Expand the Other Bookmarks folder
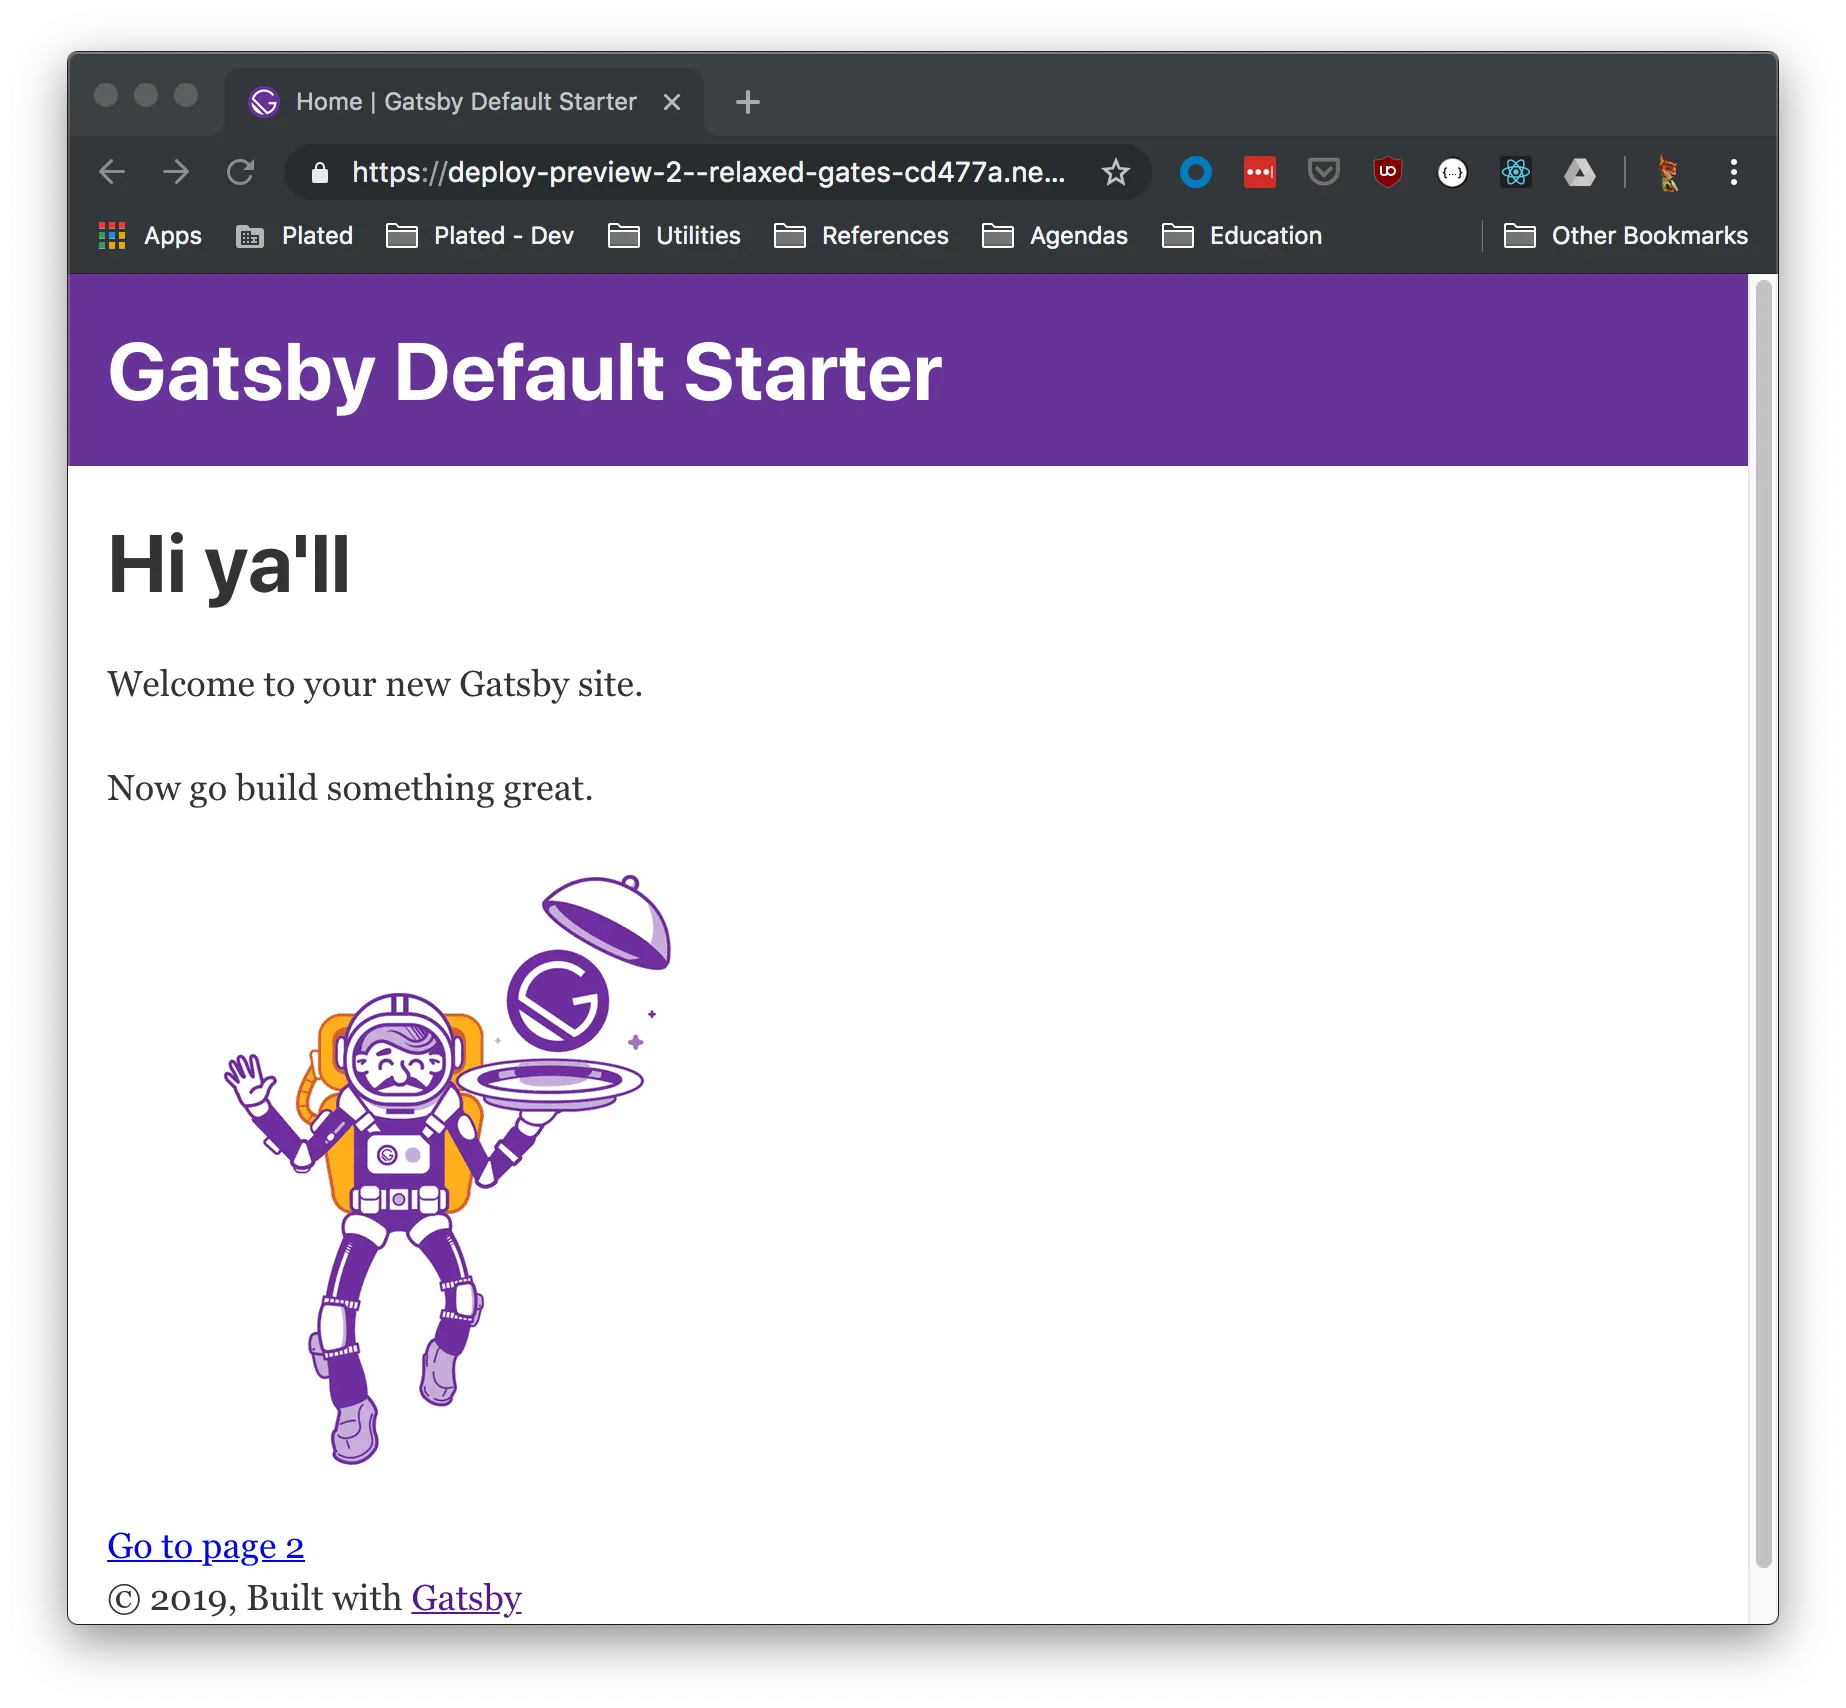1846x1708 pixels. [x=1626, y=236]
